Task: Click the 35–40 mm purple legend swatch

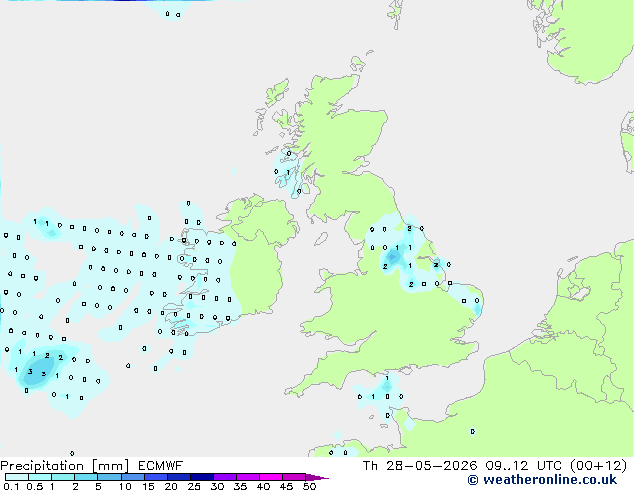Action: coord(248,477)
